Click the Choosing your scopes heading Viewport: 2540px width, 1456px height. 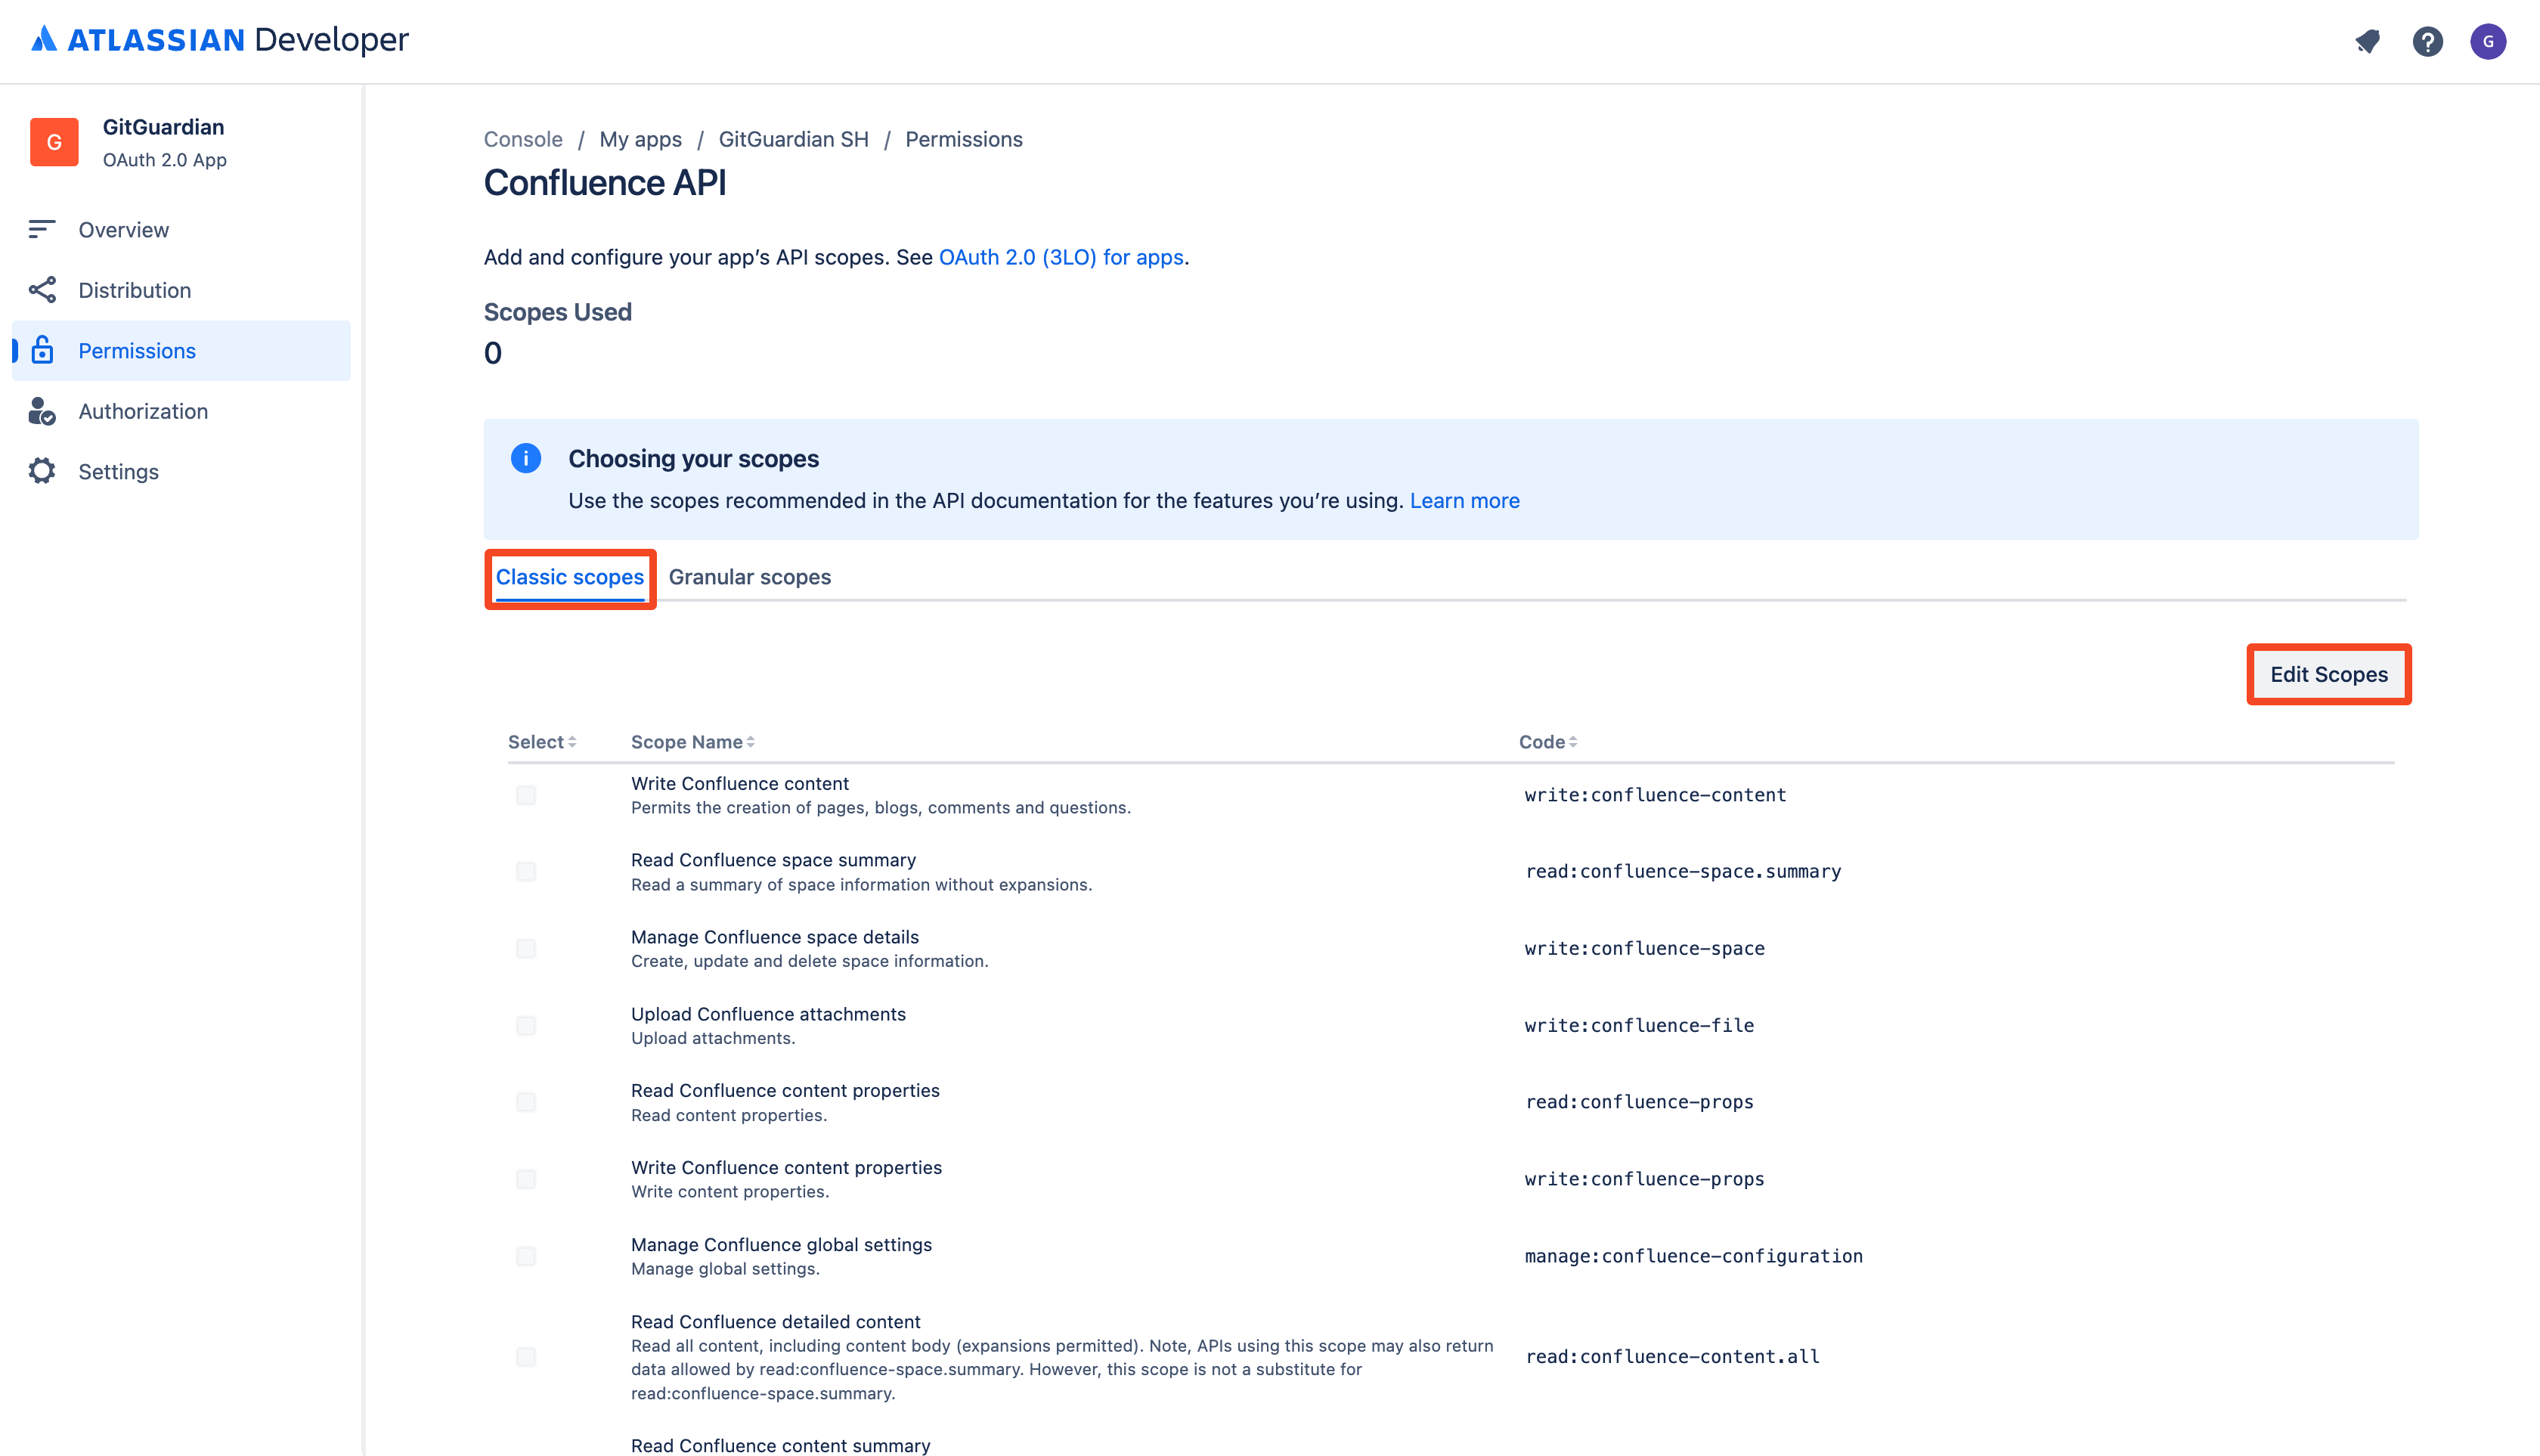pos(693,458)
